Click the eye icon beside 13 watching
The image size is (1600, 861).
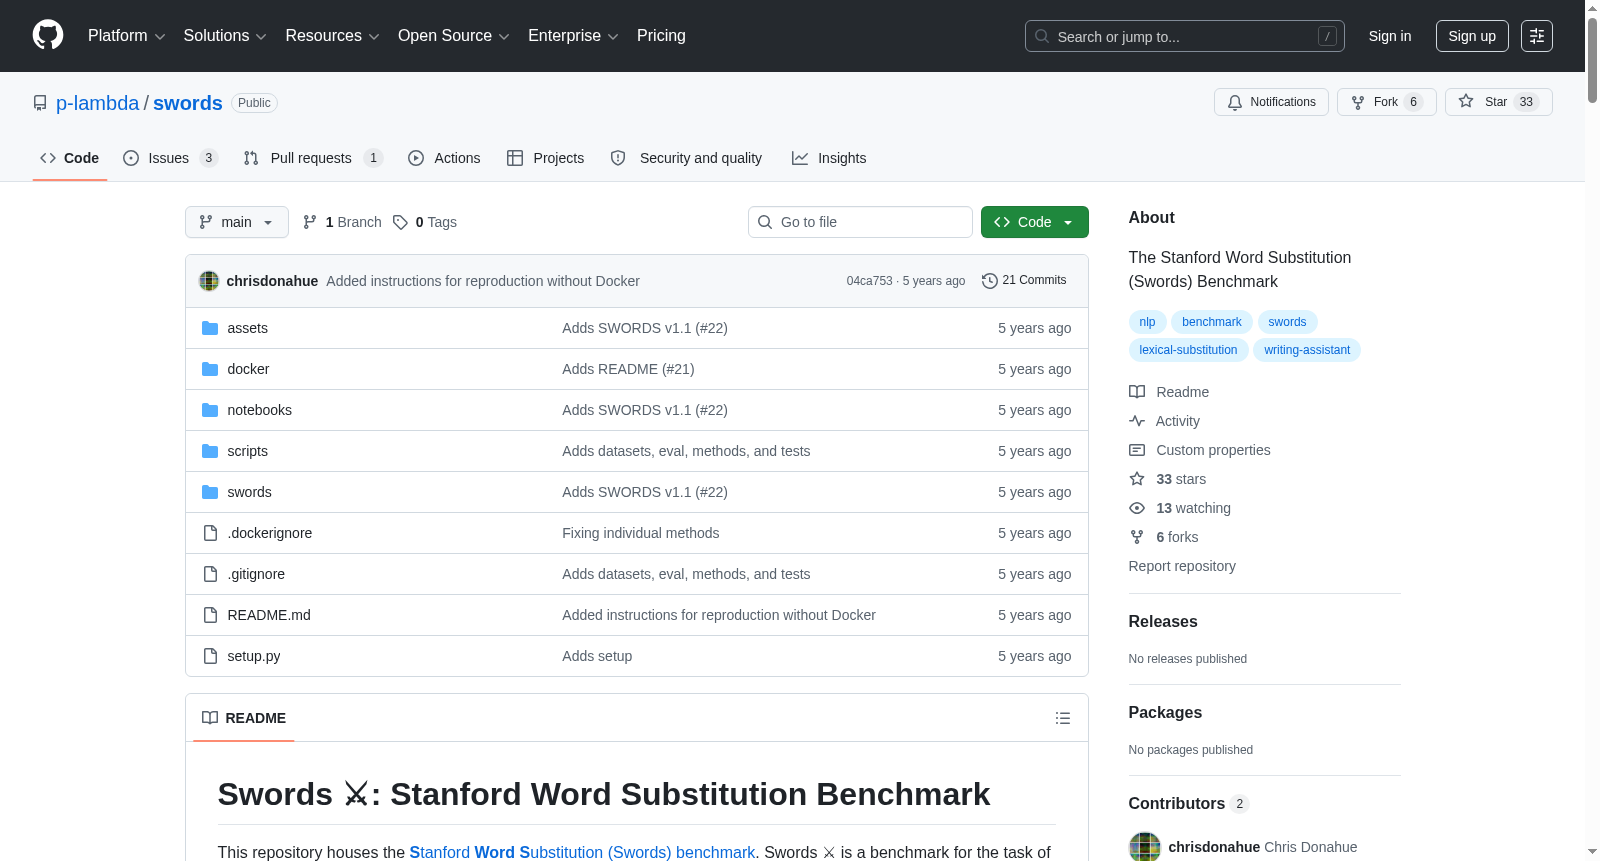point(1137,508)
